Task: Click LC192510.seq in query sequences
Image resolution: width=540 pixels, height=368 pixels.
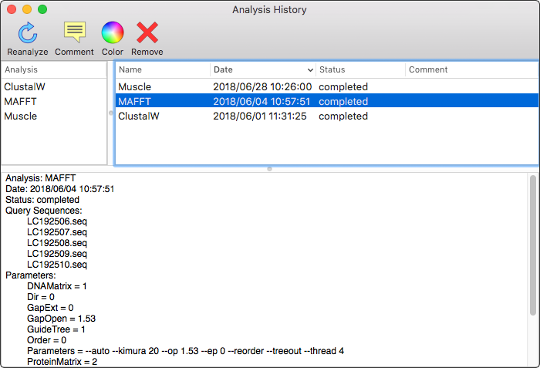Action: (57, 265)
